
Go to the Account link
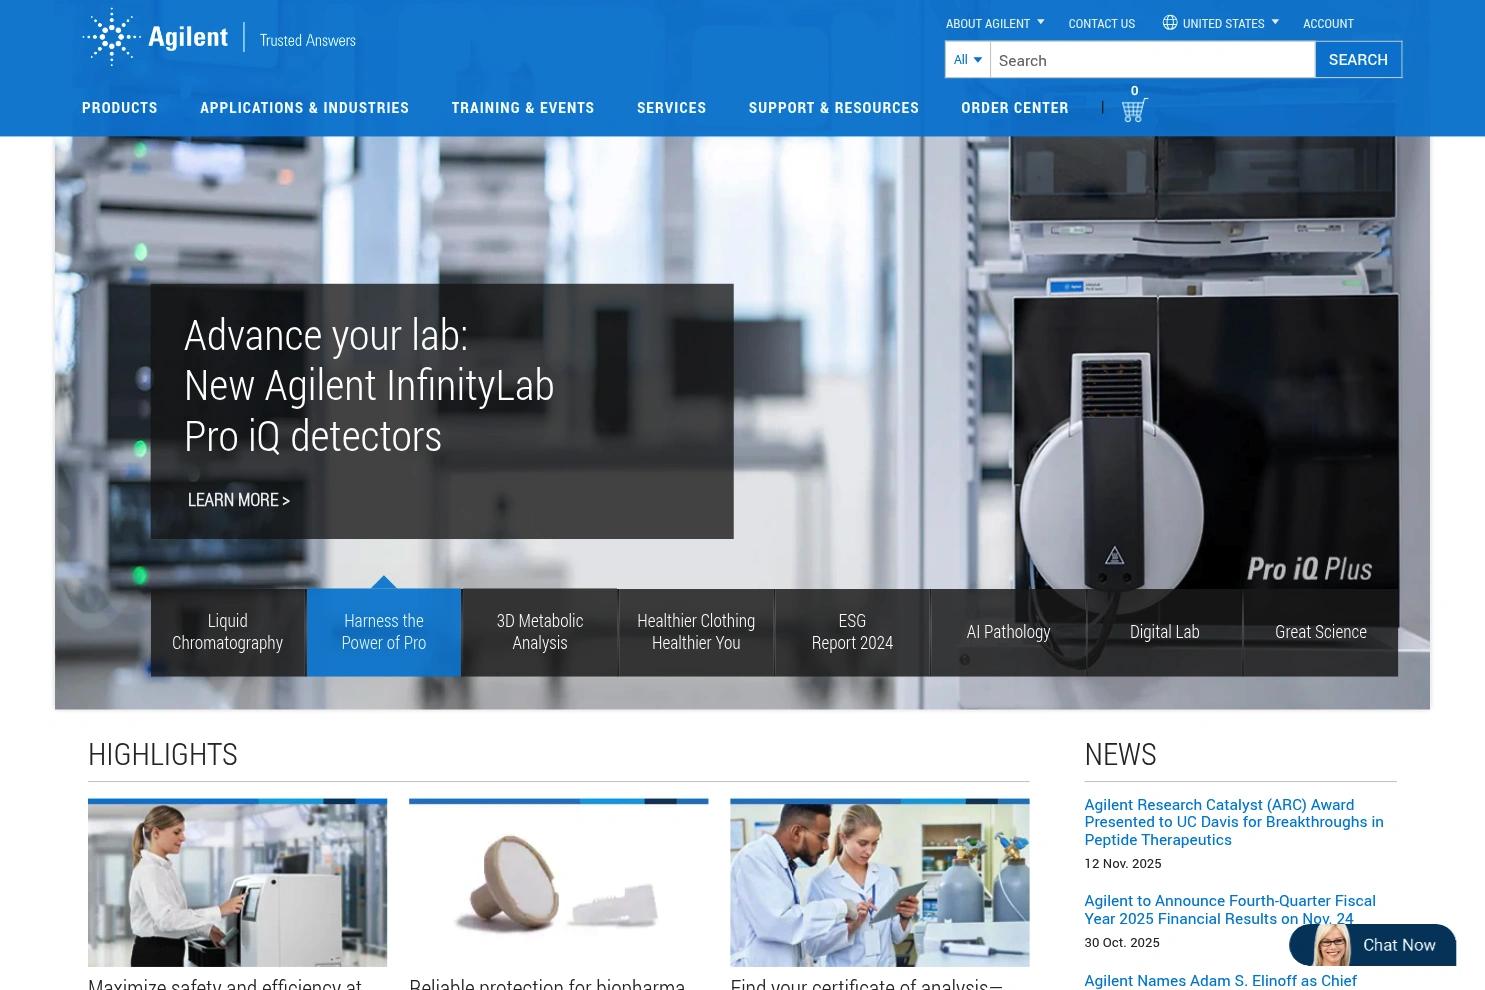(x=1328, y=23)
